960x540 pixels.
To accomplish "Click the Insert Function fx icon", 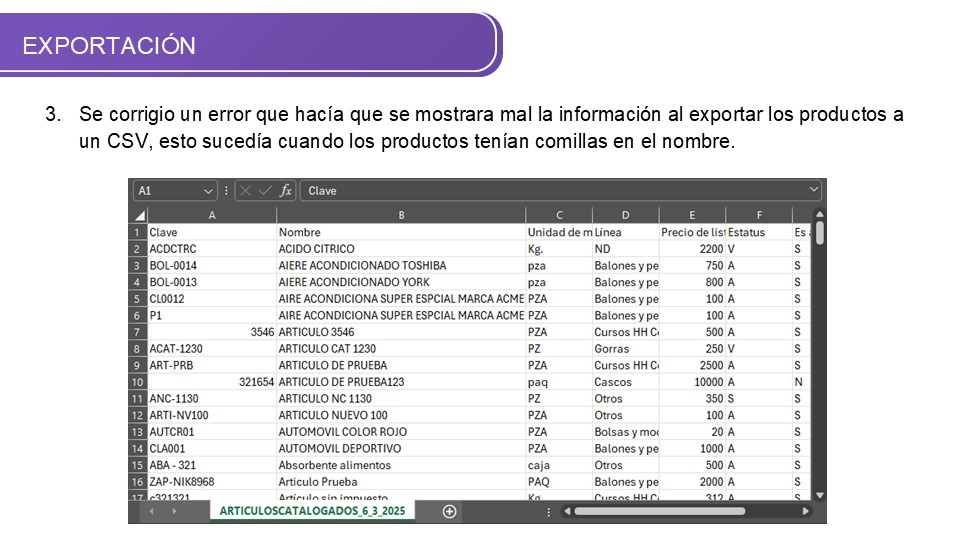I will 286,191.
